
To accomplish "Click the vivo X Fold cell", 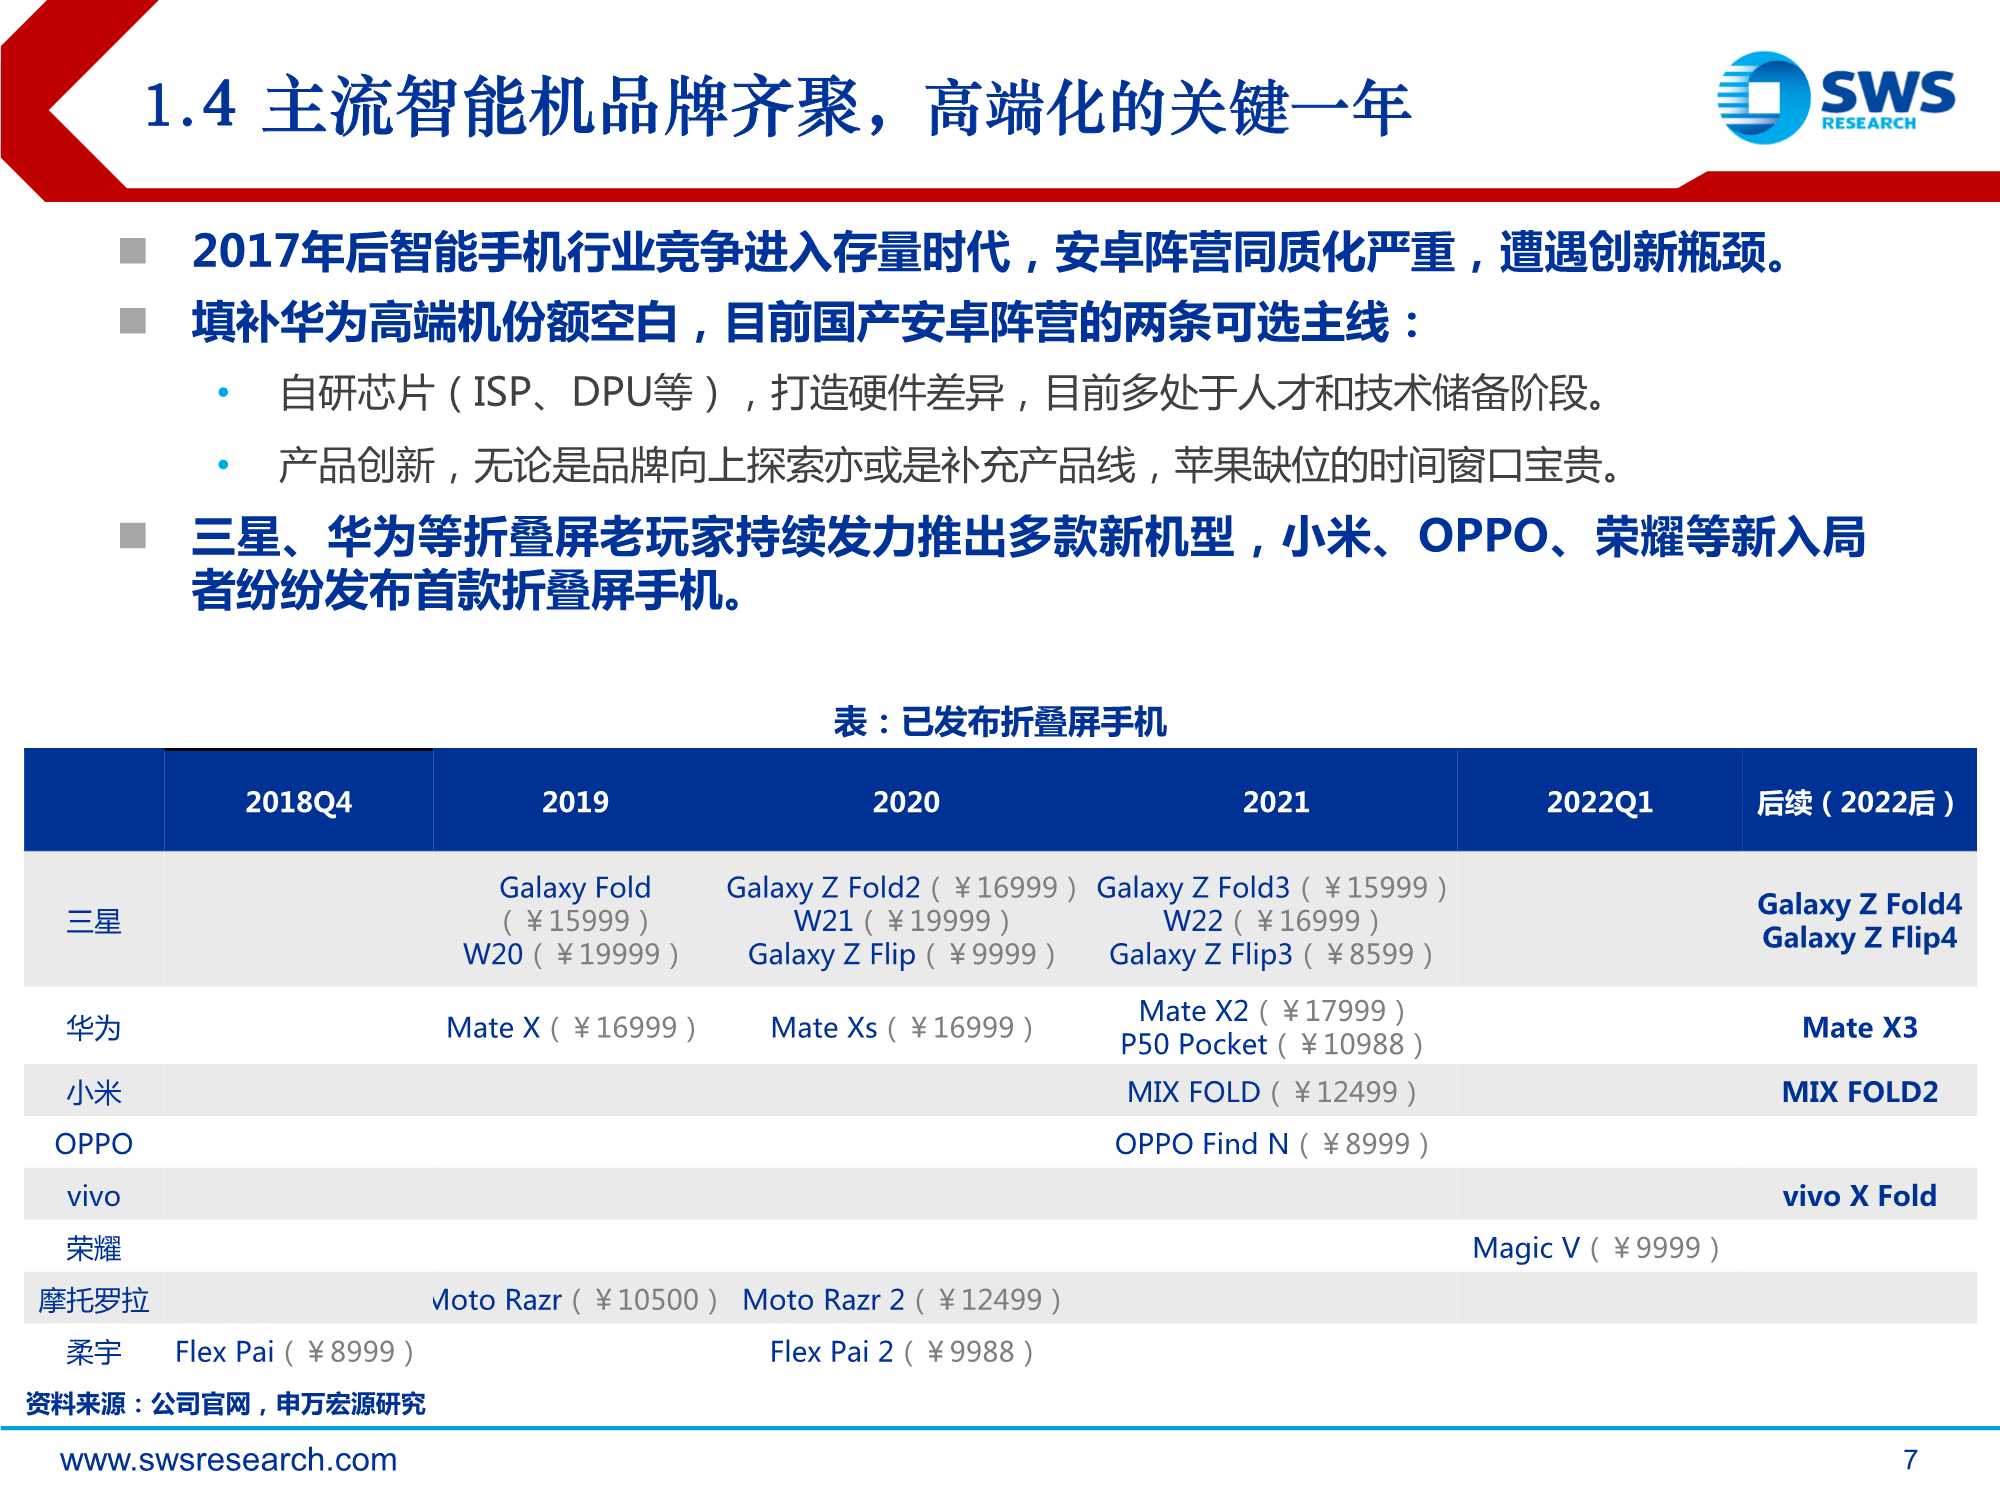I will (1859, 1196).
